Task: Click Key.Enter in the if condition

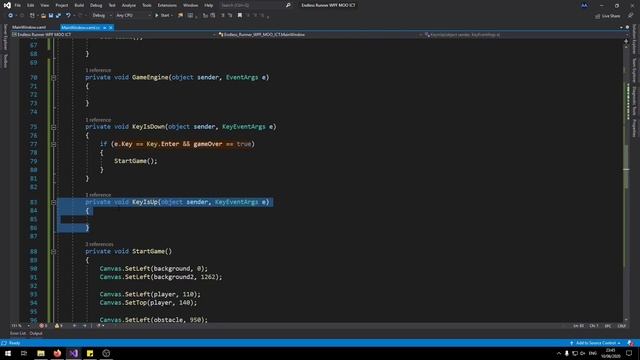Action: click(x=162, y=144)
